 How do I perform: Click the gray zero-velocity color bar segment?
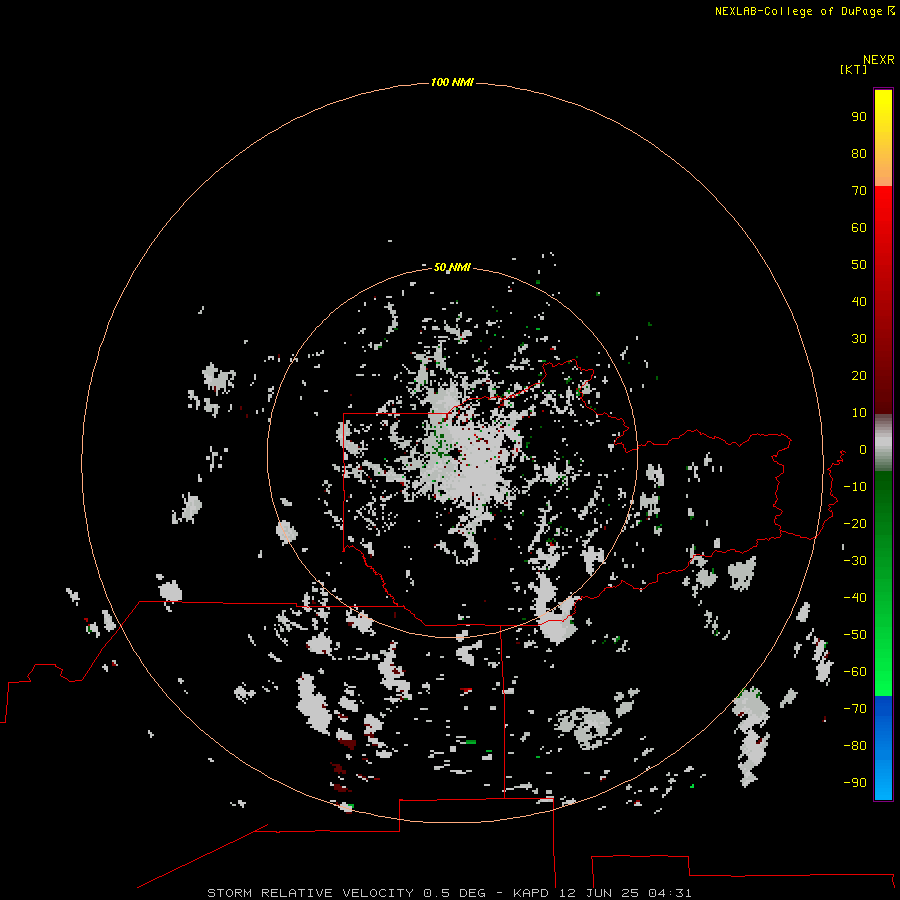click(883, 443)
